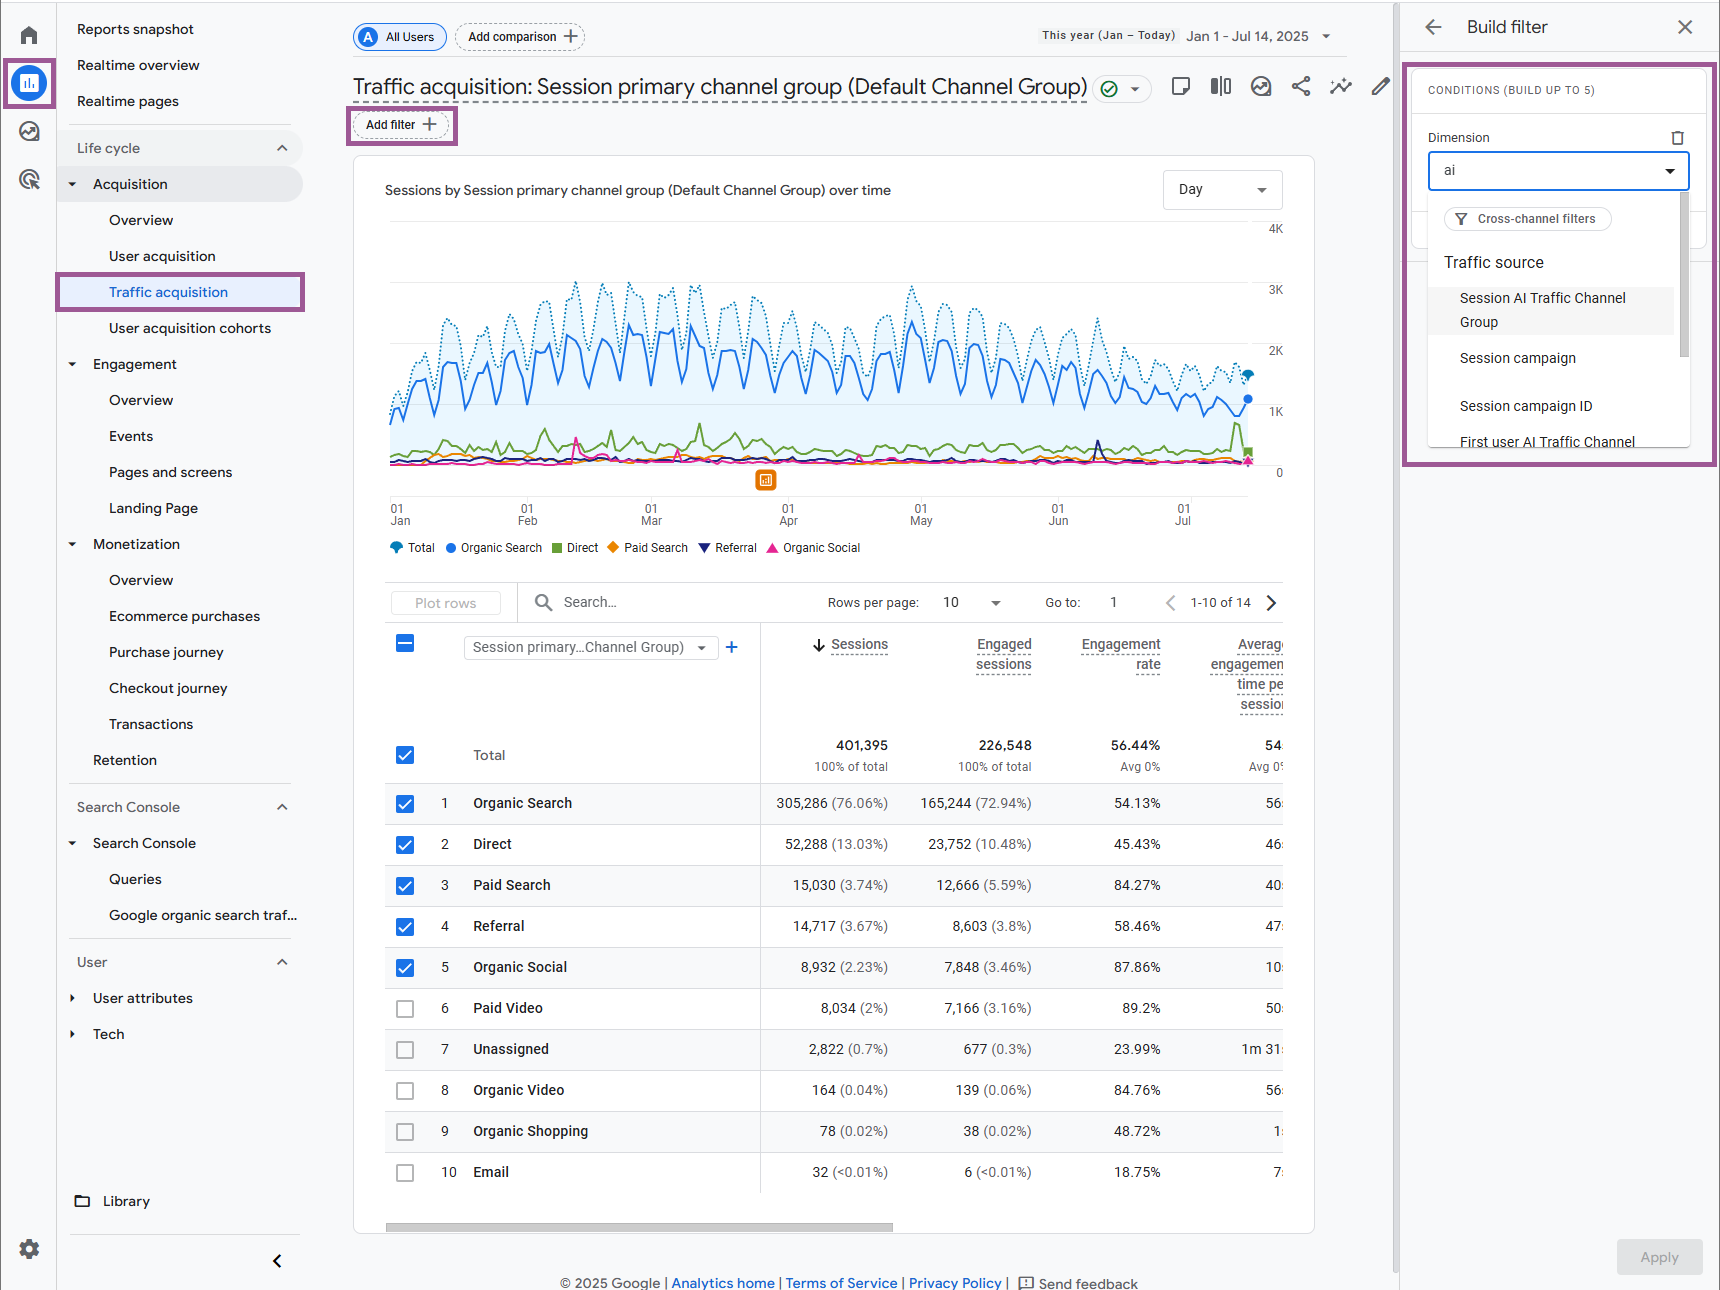This screenshot has height=1290, width=1720.
Task: Open the Privacy Policy link
Action: pos(955,1283)
